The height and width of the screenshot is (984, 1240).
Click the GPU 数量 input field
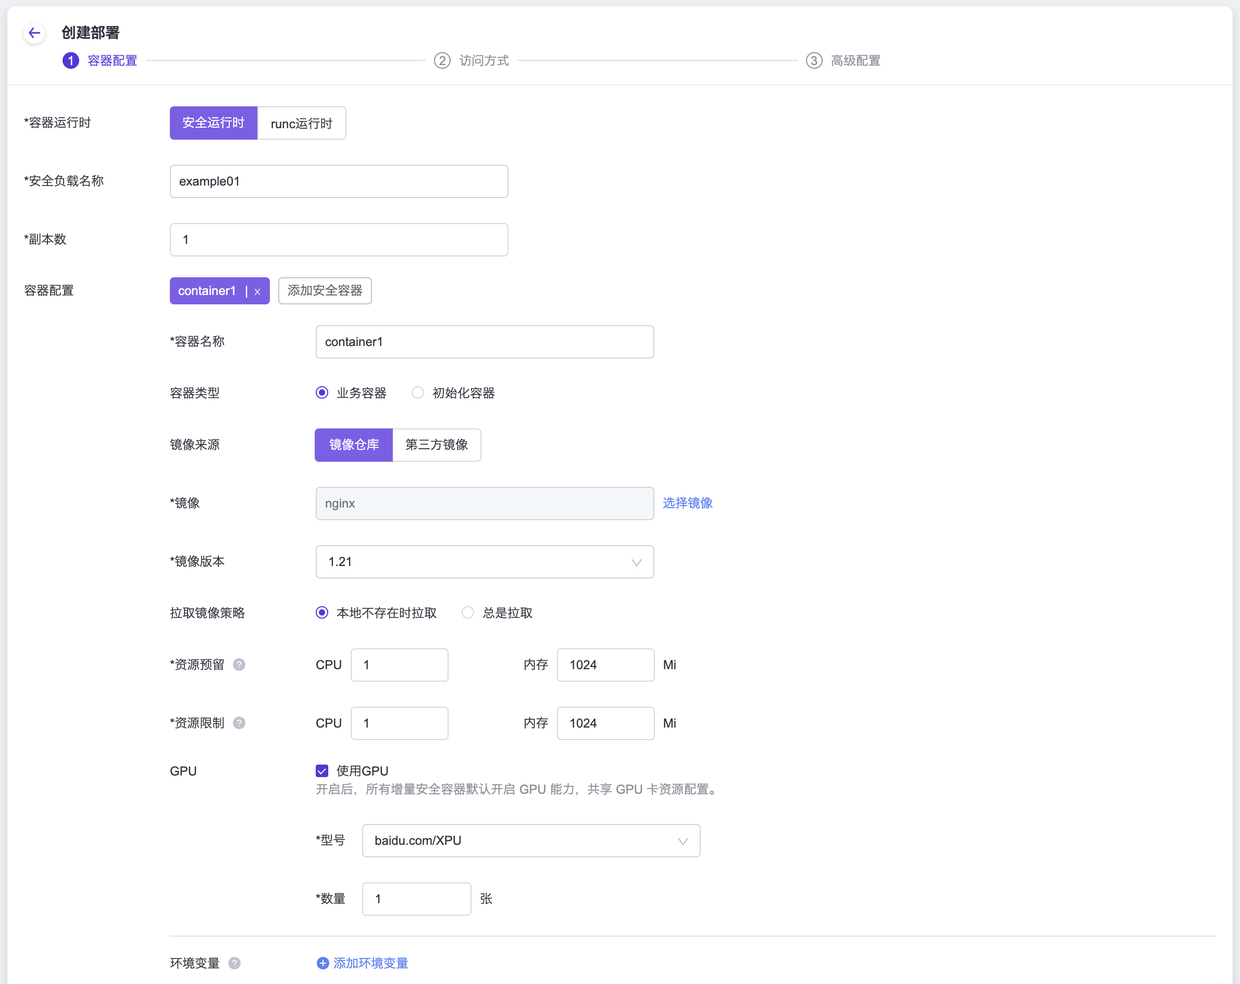point(416,899)
